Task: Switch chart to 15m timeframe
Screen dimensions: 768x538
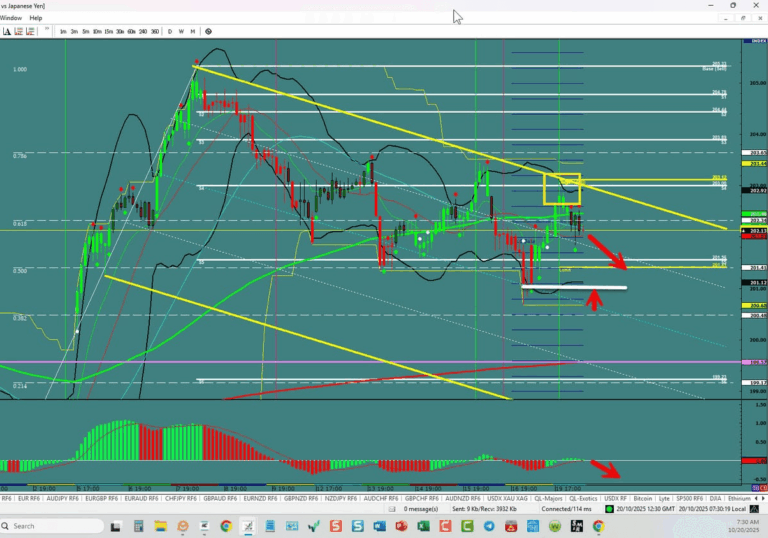Action: pyautogui.click(x=108, y=31)
